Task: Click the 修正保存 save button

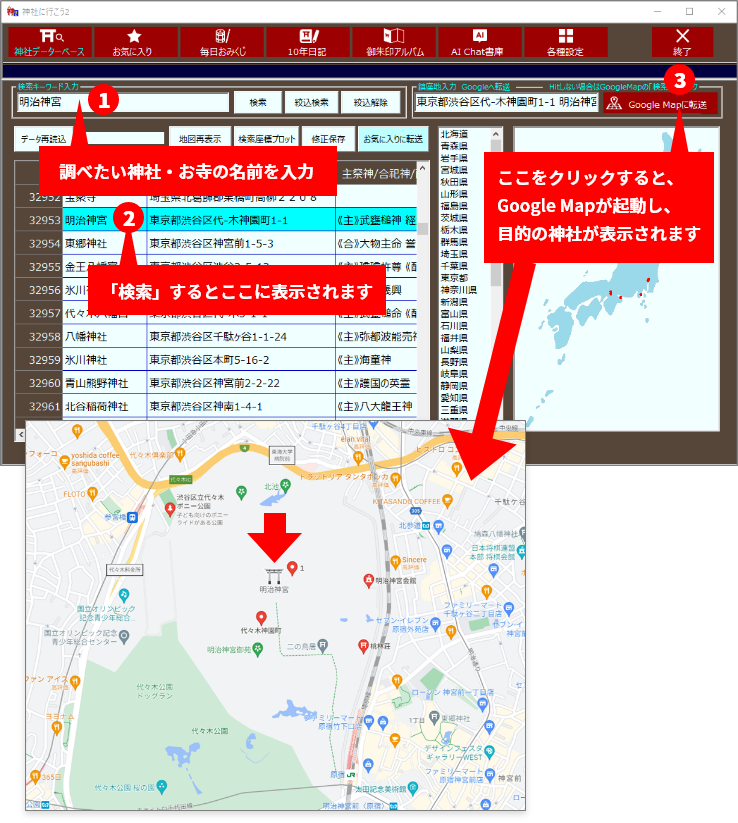Action: (328, 139)
